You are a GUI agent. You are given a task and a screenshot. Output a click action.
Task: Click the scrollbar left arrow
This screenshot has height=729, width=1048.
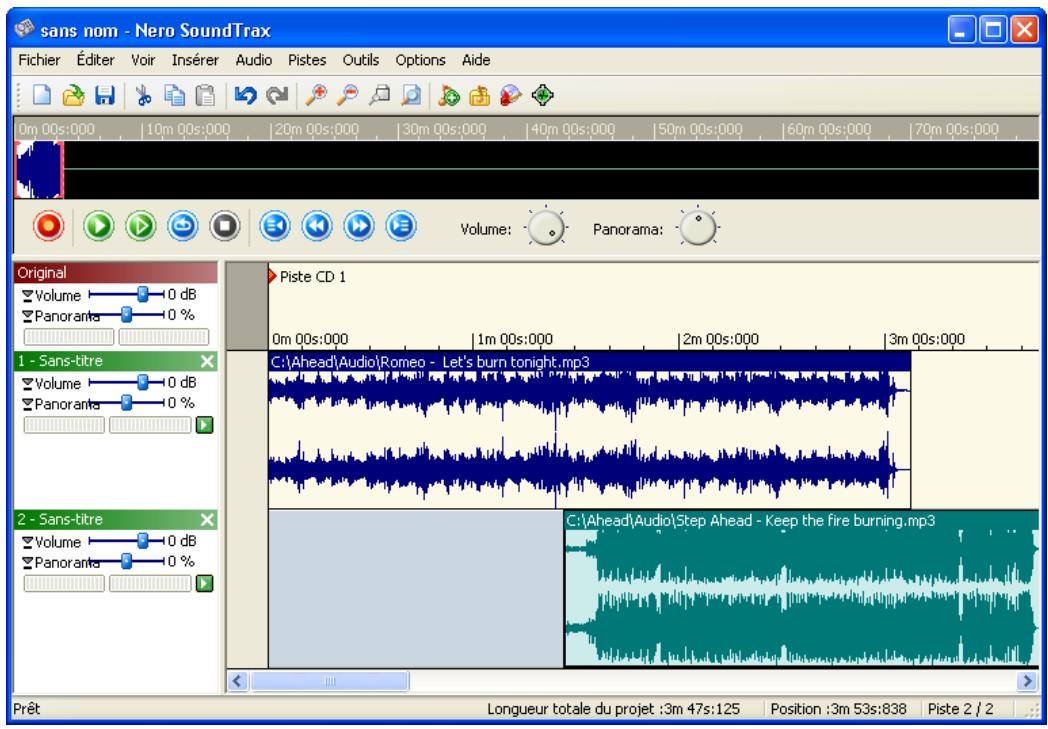point(238,682)
